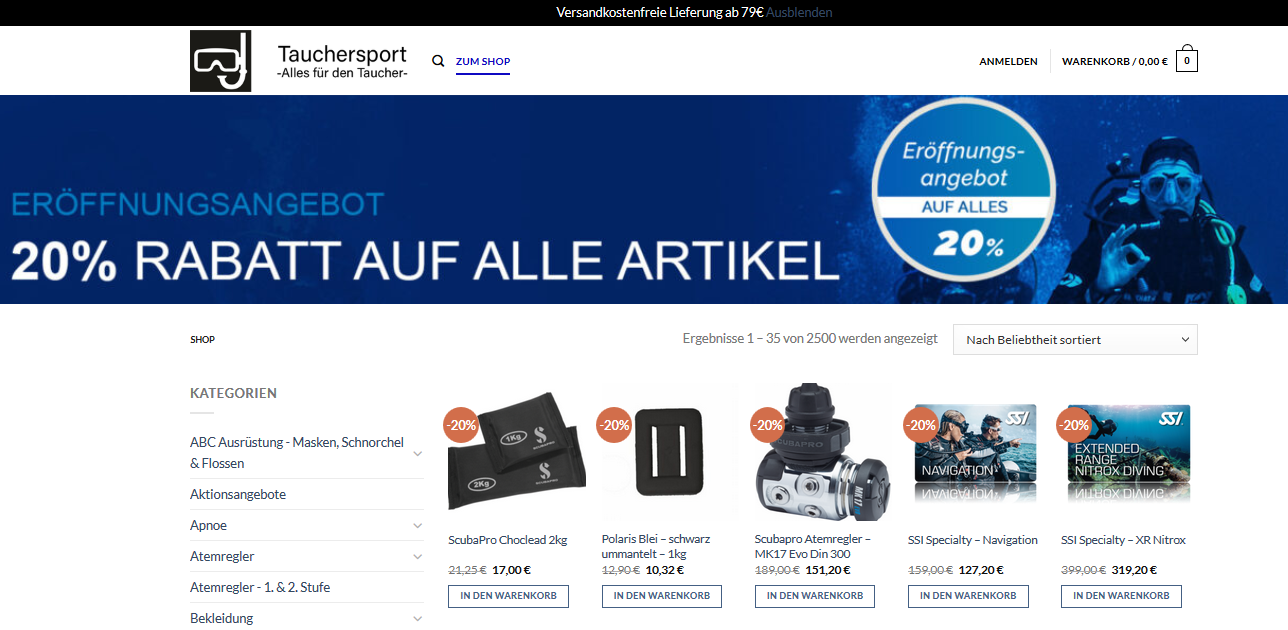Expand the ABC Ausrüstung category chevron
Screen dimensions: 1288x630
tap(417, 453)
